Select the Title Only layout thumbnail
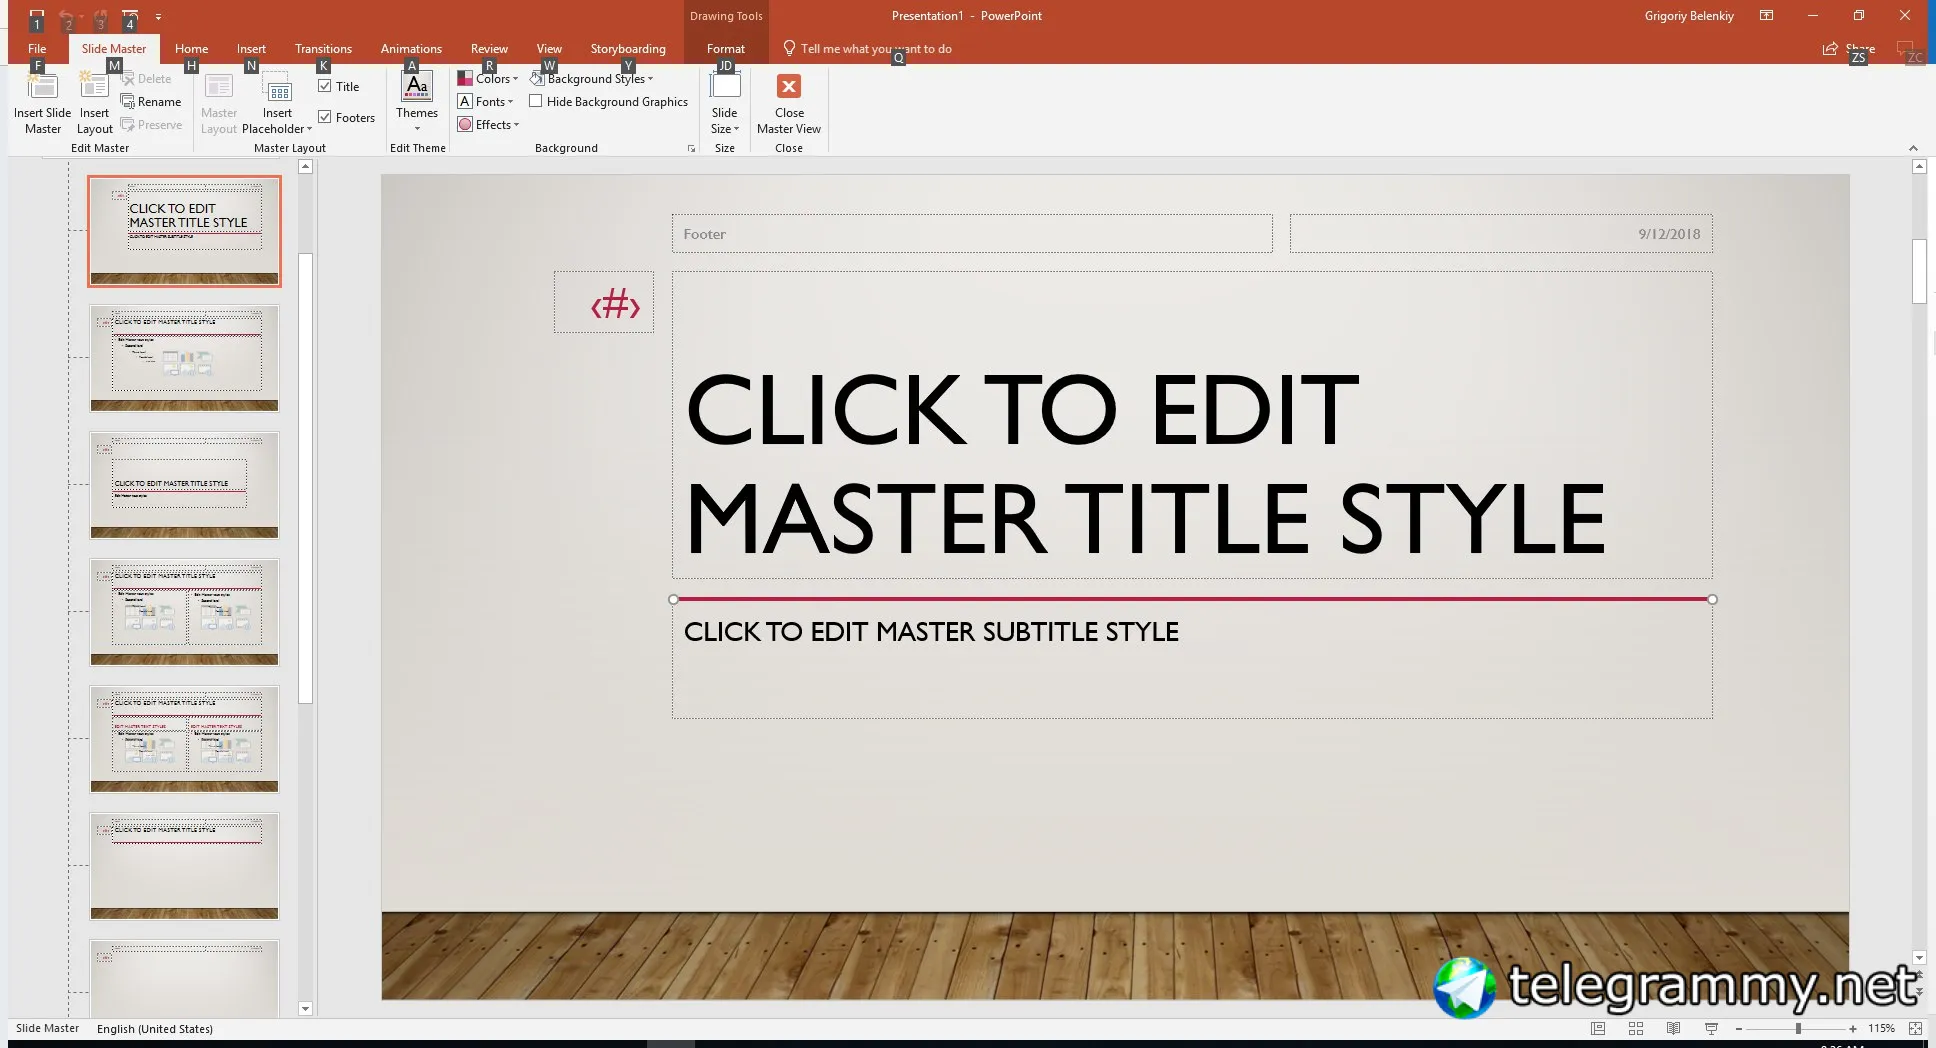The width and height of the screenshot is (1936, 1048). coord(184,866)
